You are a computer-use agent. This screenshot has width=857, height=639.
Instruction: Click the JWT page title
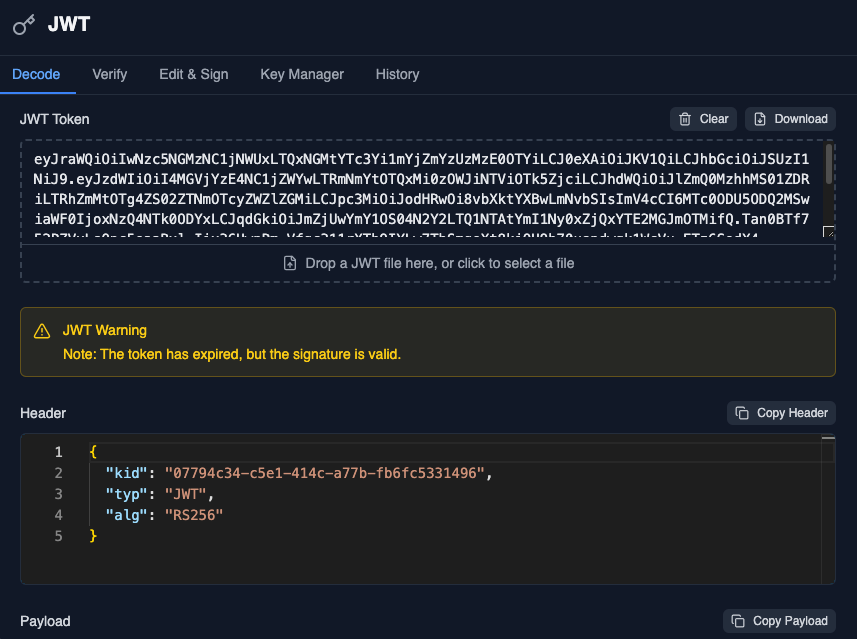(x=69, y=25)
